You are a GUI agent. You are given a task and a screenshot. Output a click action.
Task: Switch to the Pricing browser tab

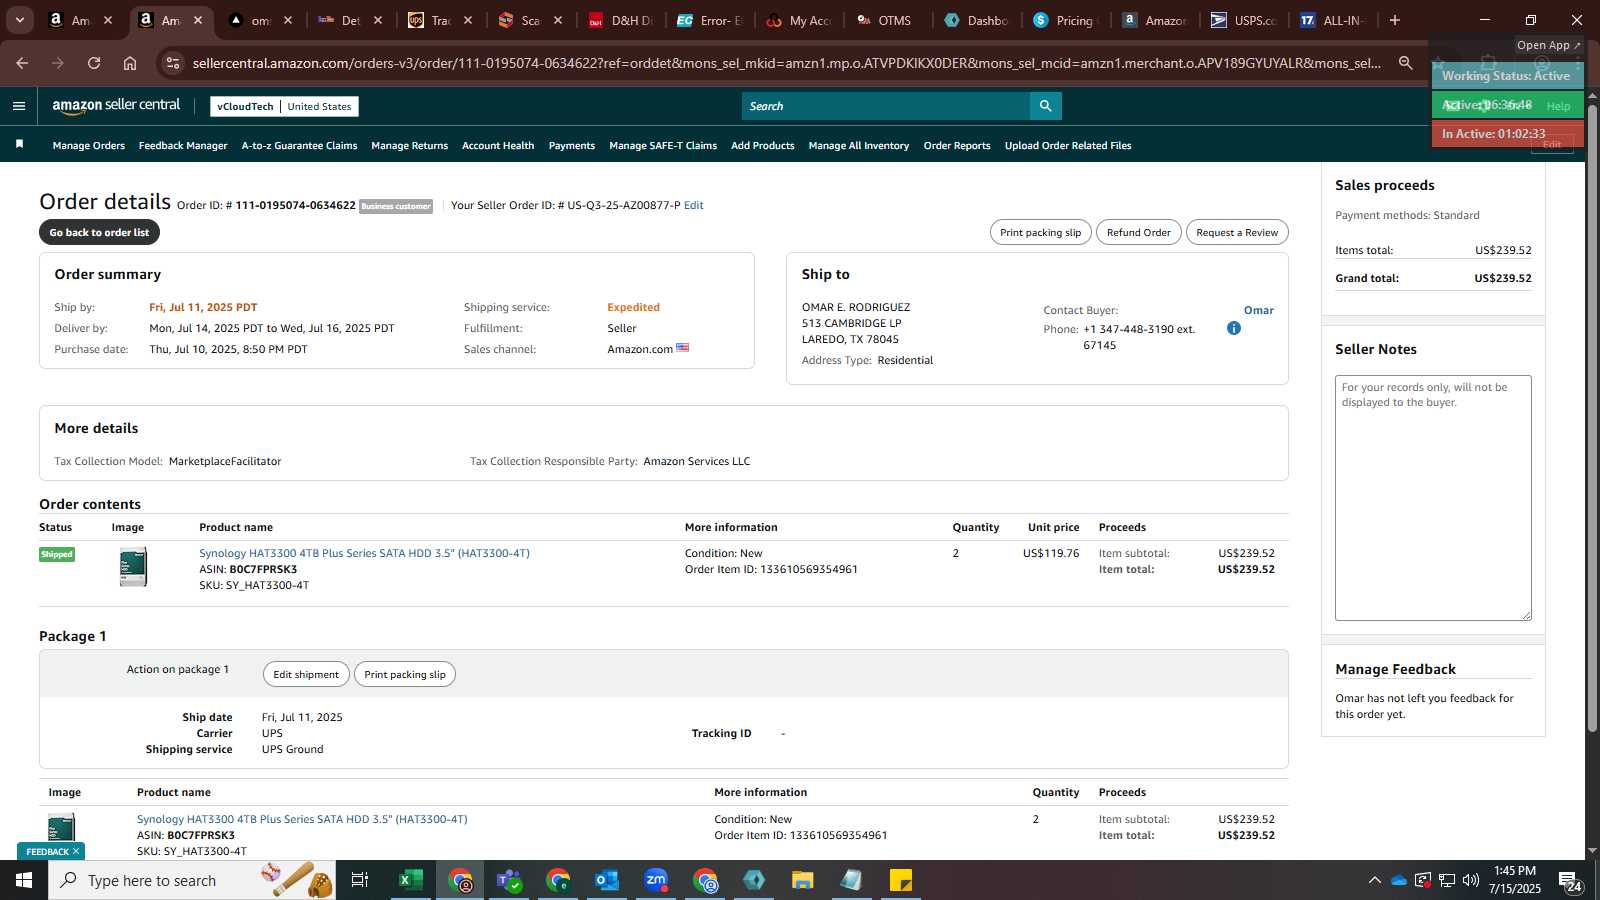1066,20
